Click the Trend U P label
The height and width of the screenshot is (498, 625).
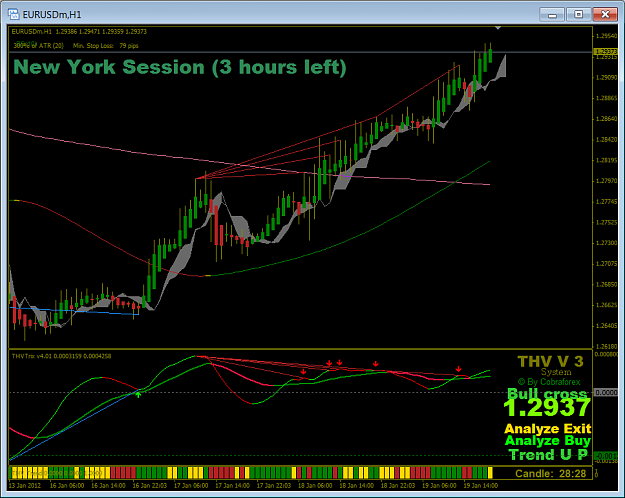[x=548, y=455]
